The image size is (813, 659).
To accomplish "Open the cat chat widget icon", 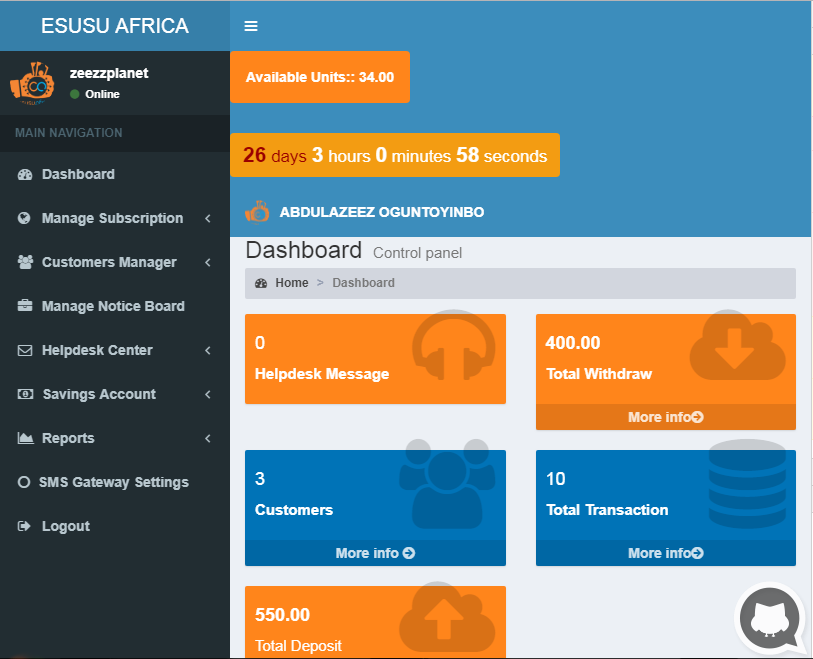I will [x=770, y=619].
